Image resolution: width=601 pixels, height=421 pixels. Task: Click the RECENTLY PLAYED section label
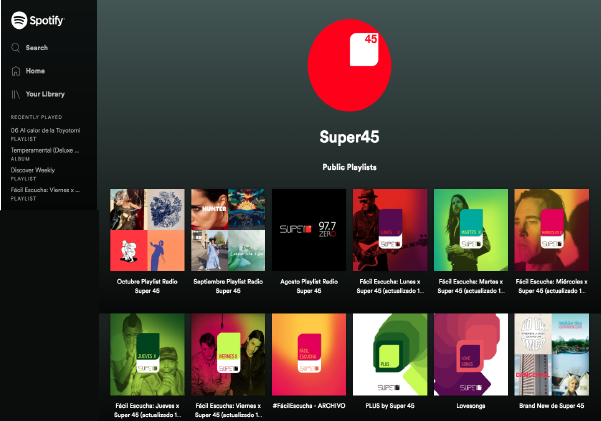tap(36, 117)
